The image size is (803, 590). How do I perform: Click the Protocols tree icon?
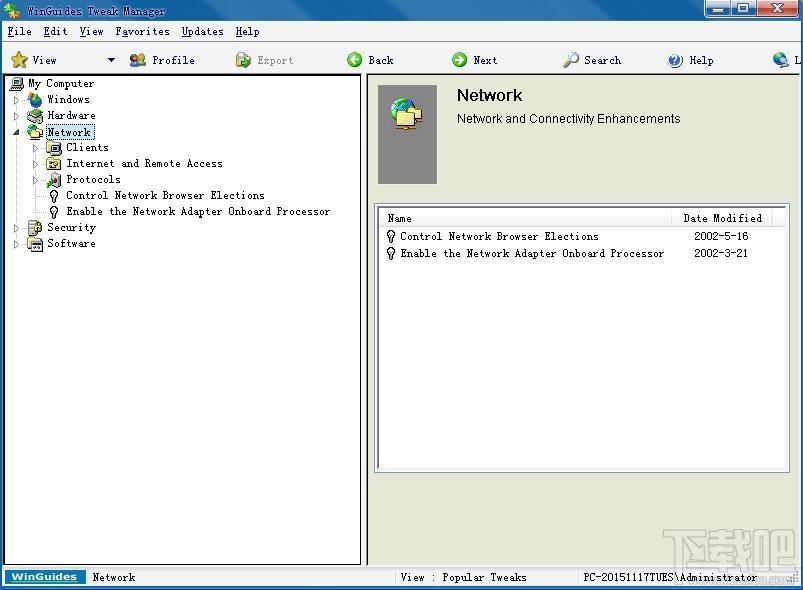pyautogui.click(x=54, y=180)
